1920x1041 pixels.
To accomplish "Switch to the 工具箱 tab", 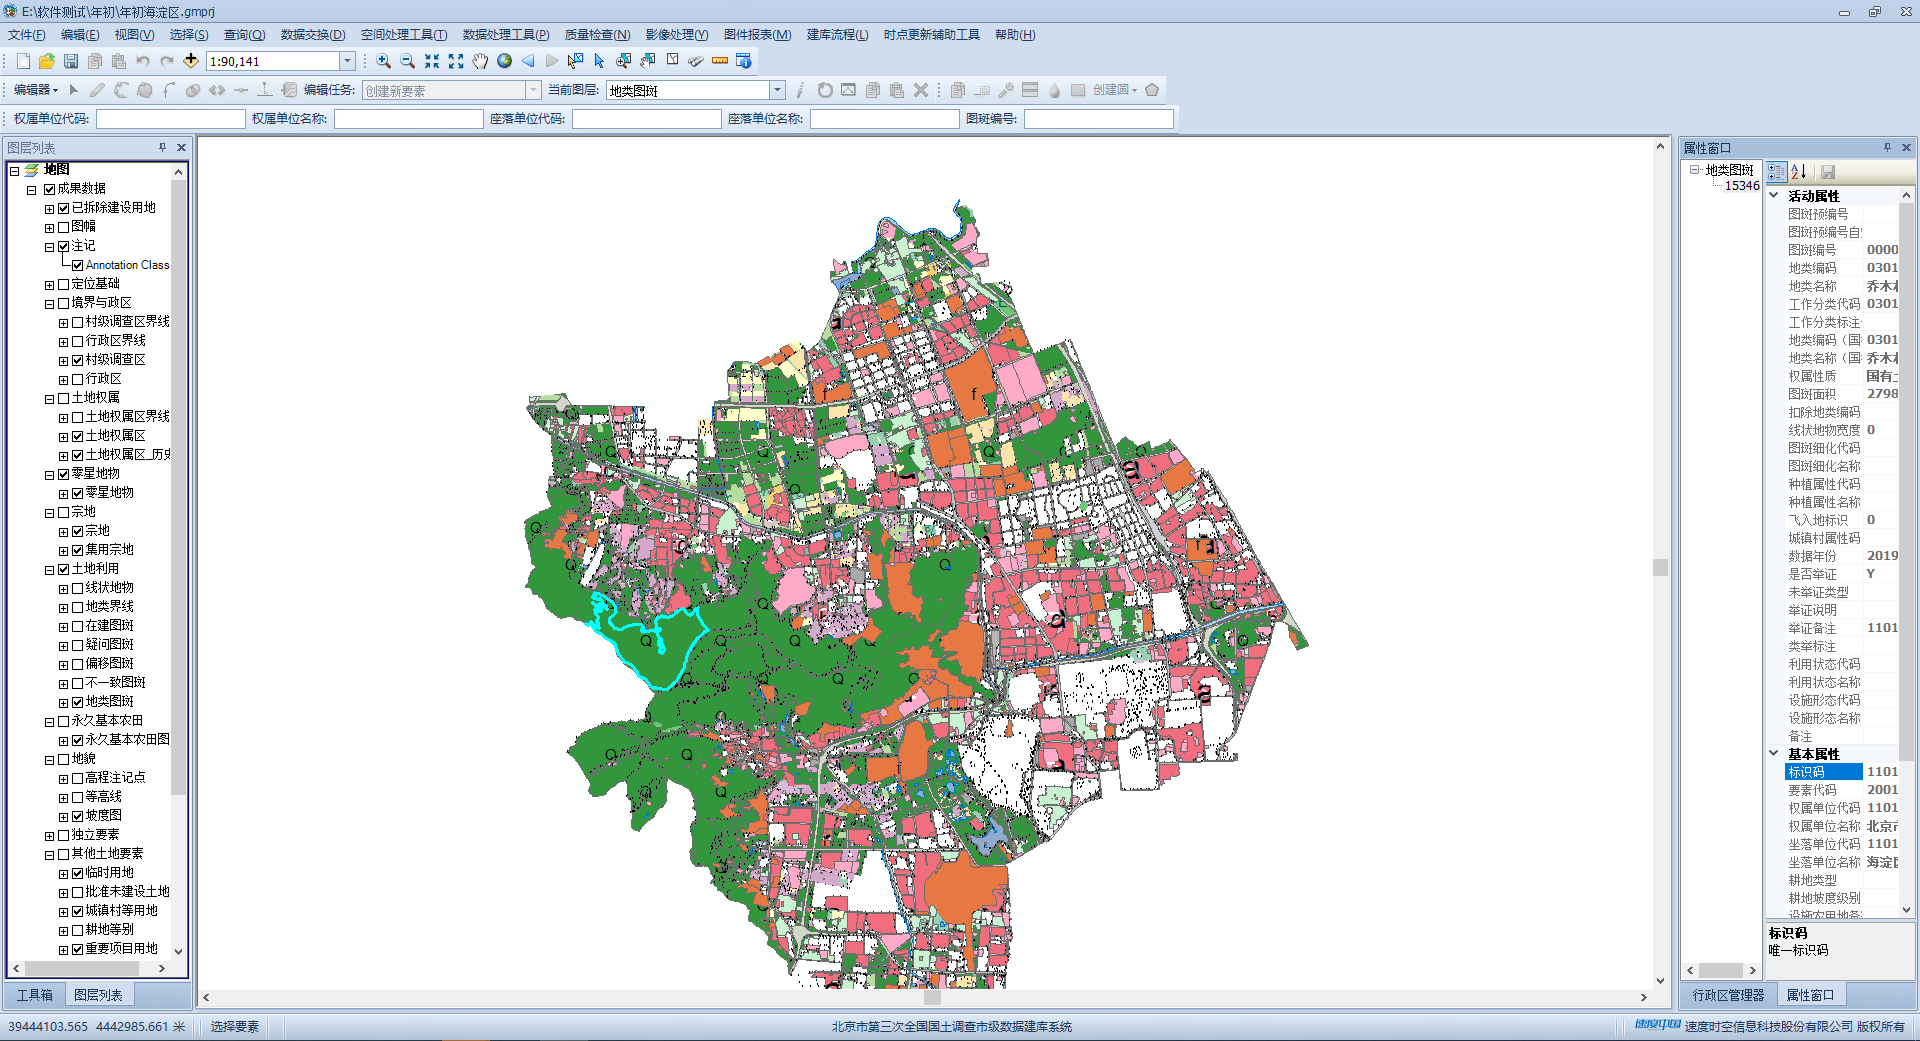I will (35, 995).
